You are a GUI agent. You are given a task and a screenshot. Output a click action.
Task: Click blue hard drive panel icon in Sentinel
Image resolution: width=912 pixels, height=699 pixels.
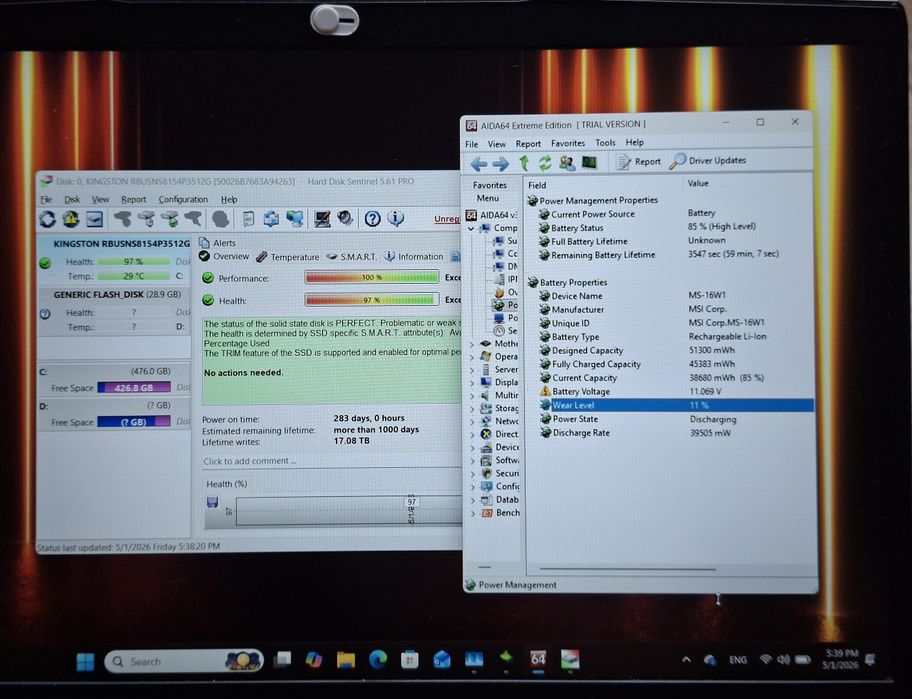(x=94, y=219)
